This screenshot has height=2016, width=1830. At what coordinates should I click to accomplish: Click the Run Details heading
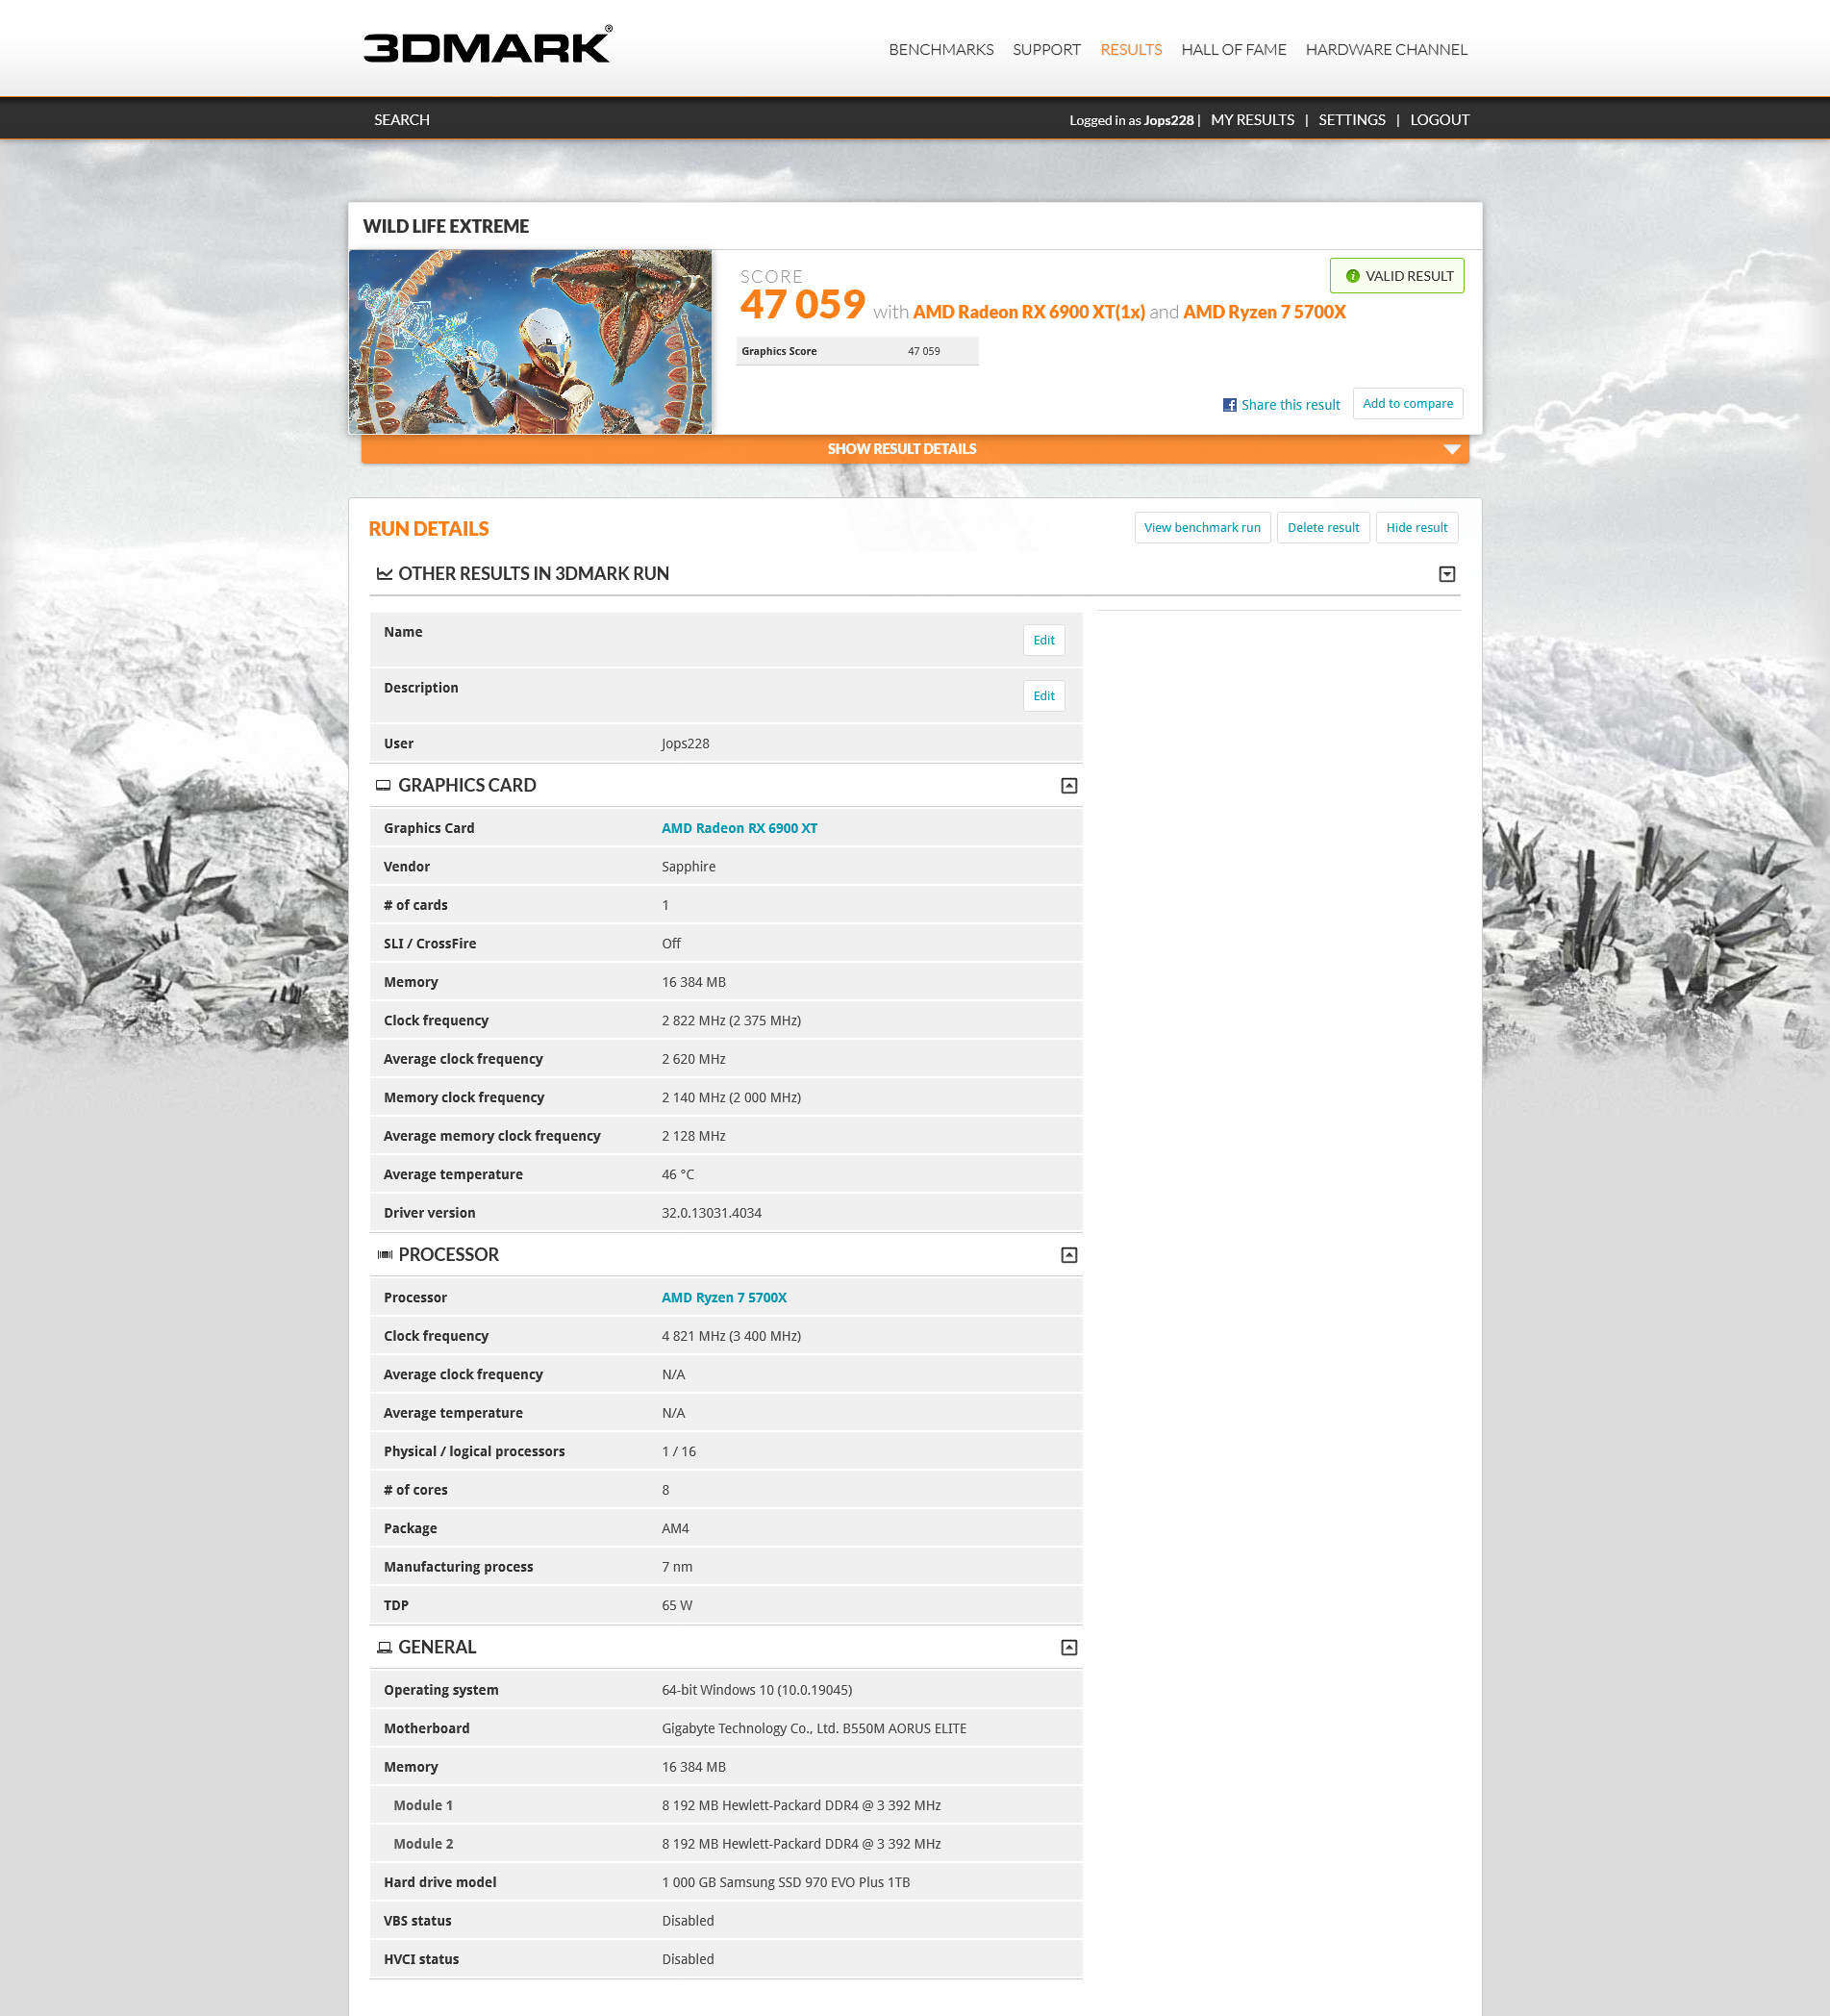pyautogui.click(x=428, y=529)
